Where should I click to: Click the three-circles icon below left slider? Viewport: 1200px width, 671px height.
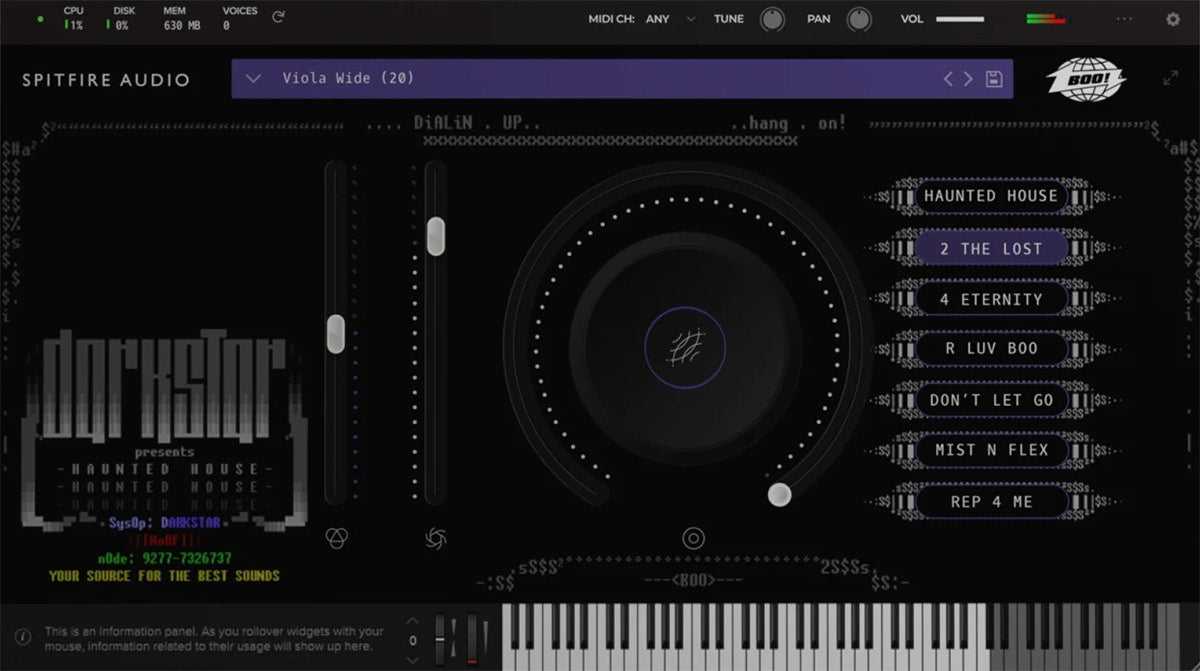(x=336, y=538)
